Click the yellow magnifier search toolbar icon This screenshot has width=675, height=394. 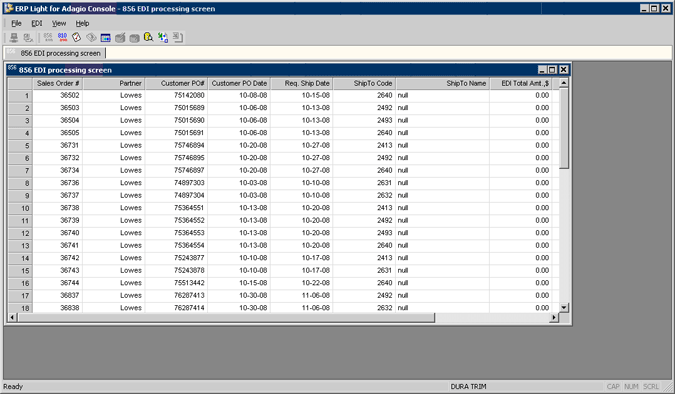tap(149, 38)
